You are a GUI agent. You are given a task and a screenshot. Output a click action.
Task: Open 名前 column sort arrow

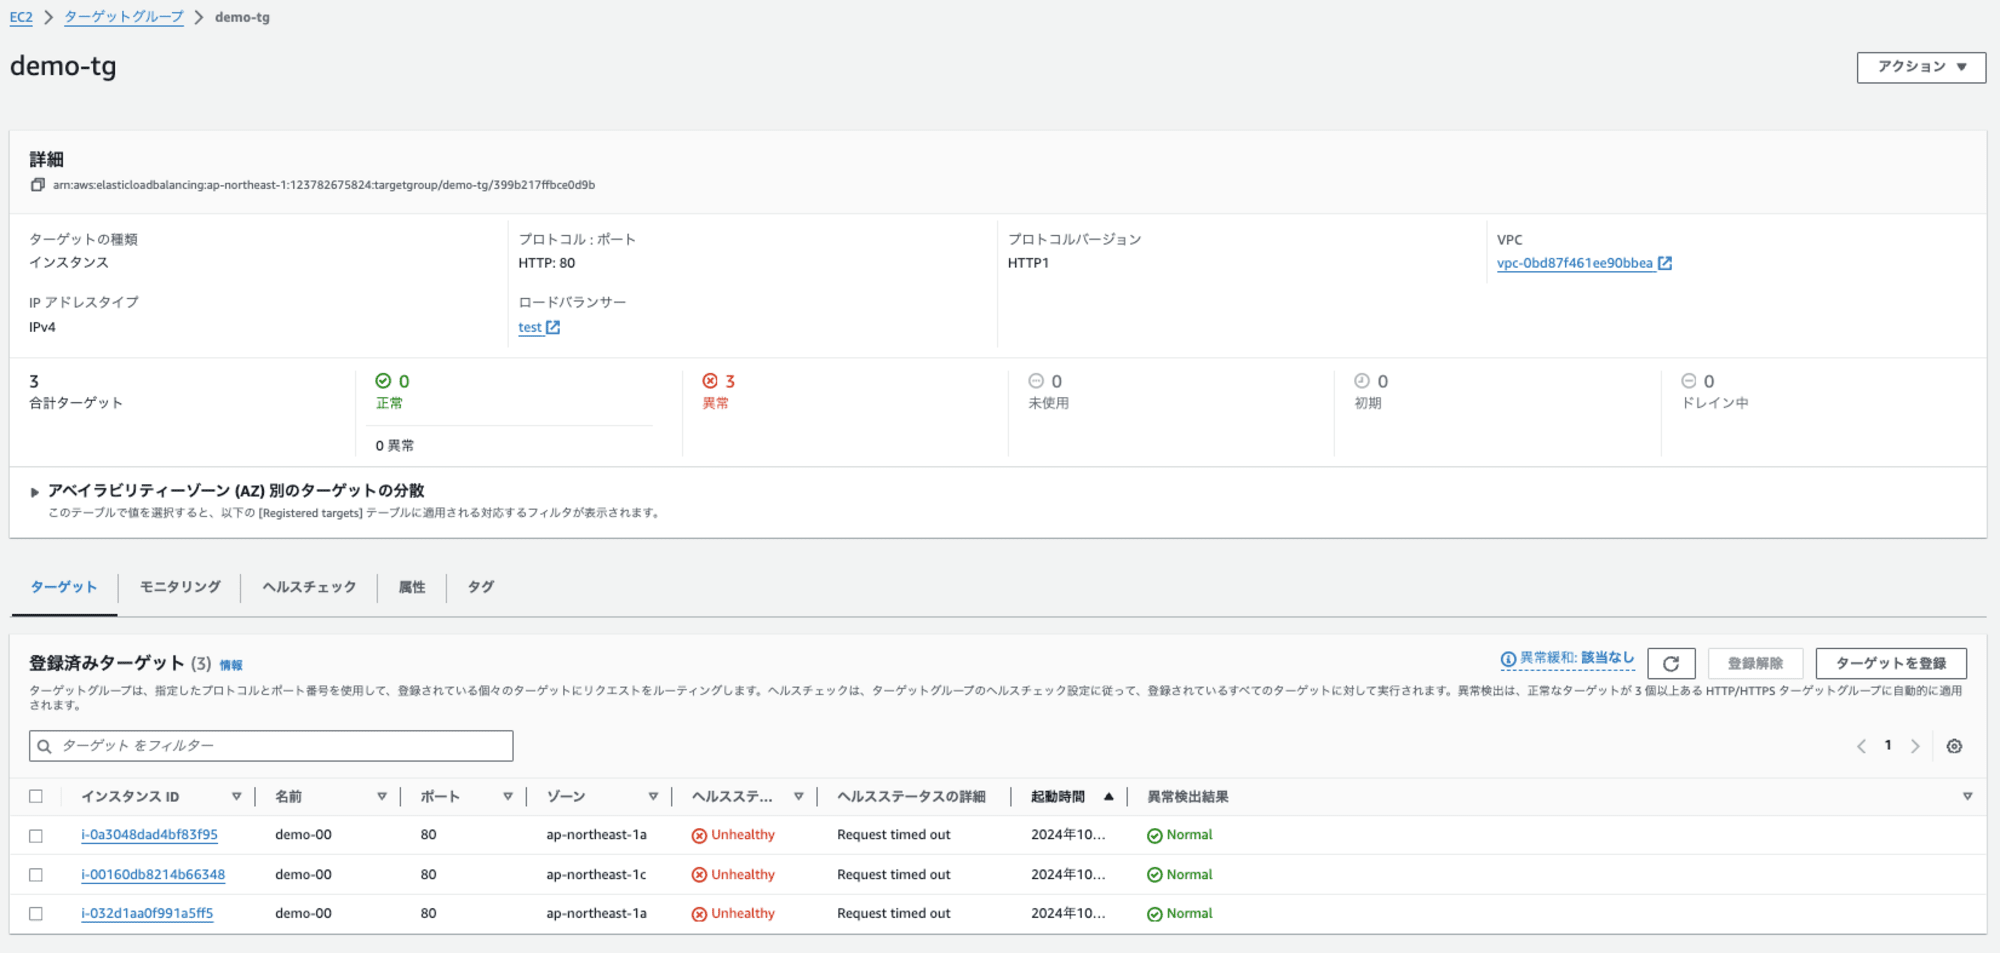coord(382,797)
